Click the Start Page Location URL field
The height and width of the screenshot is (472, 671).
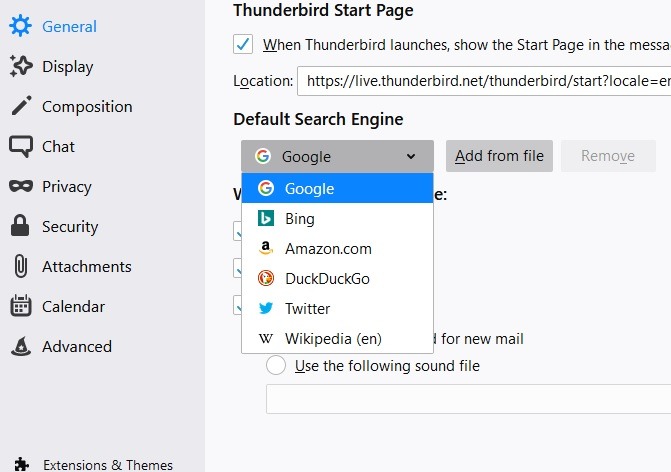coord(484,81)
